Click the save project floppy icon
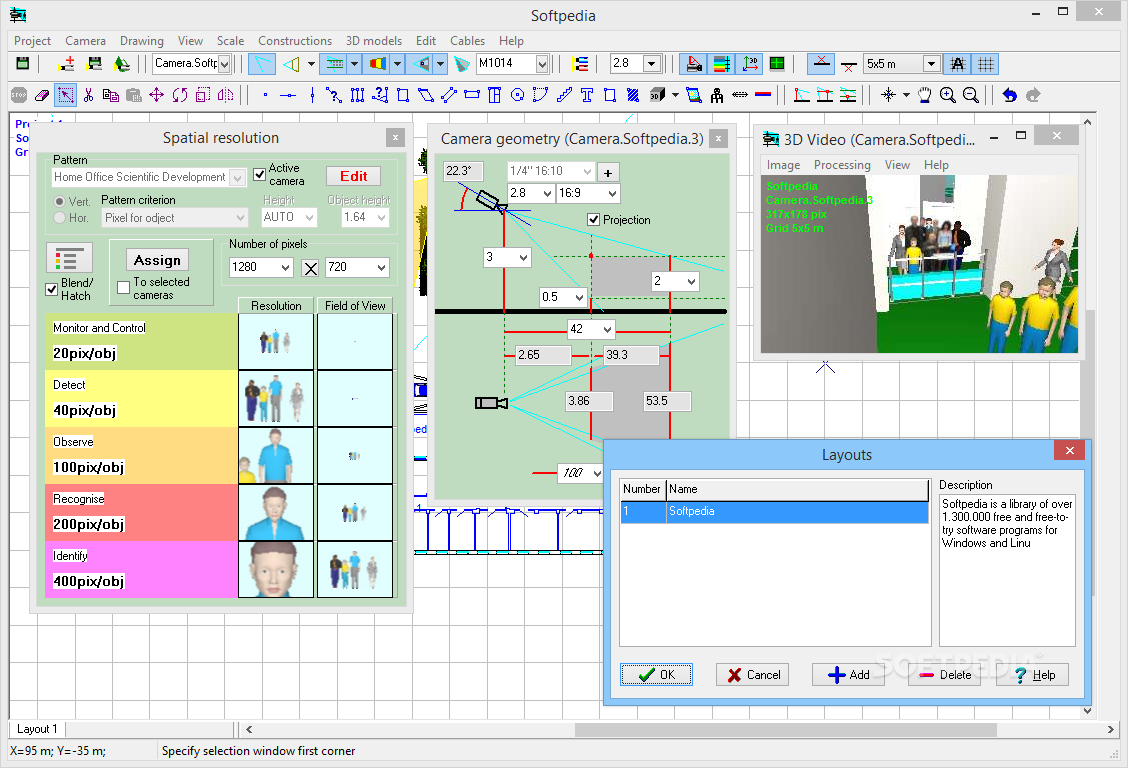The image size is (1128, 768). 22,63
